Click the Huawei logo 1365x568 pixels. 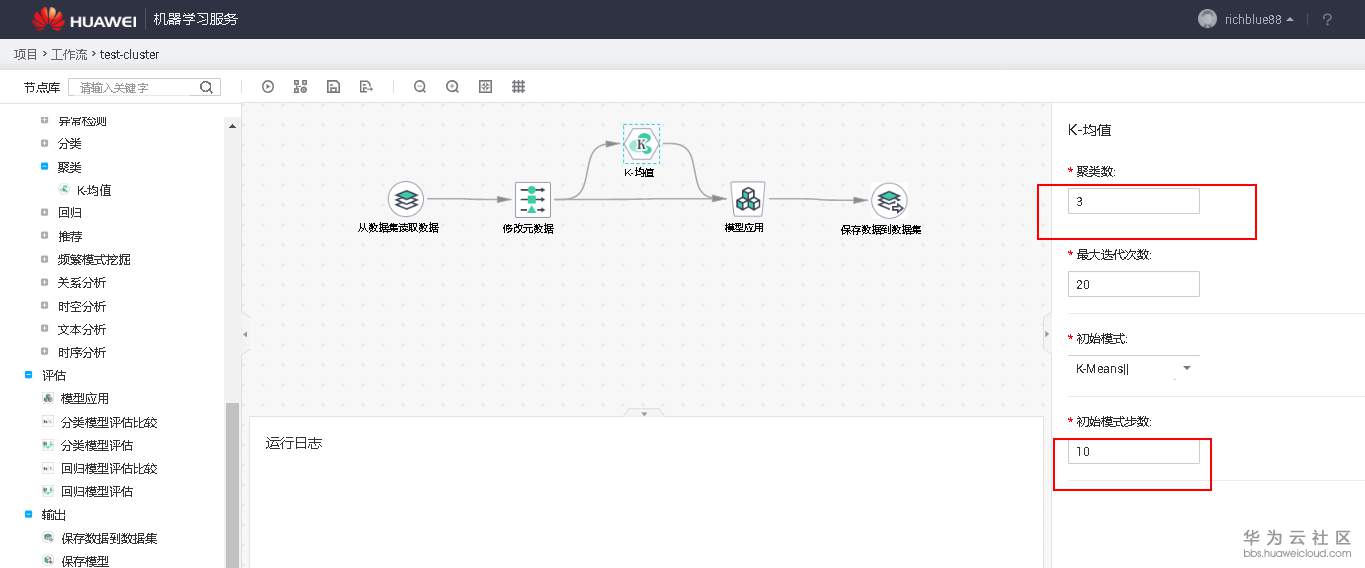pyautogui.click(x=84, y=19)
